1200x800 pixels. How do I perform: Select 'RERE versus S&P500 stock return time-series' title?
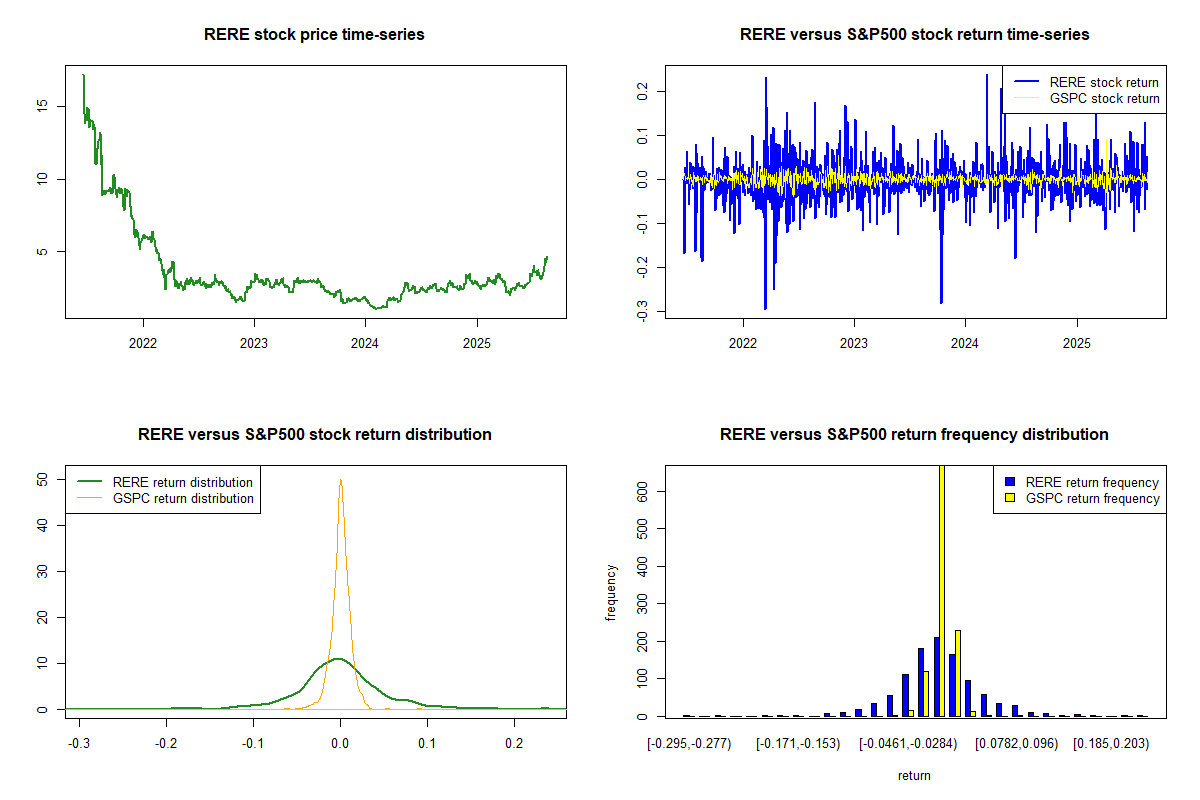[914, 35]
